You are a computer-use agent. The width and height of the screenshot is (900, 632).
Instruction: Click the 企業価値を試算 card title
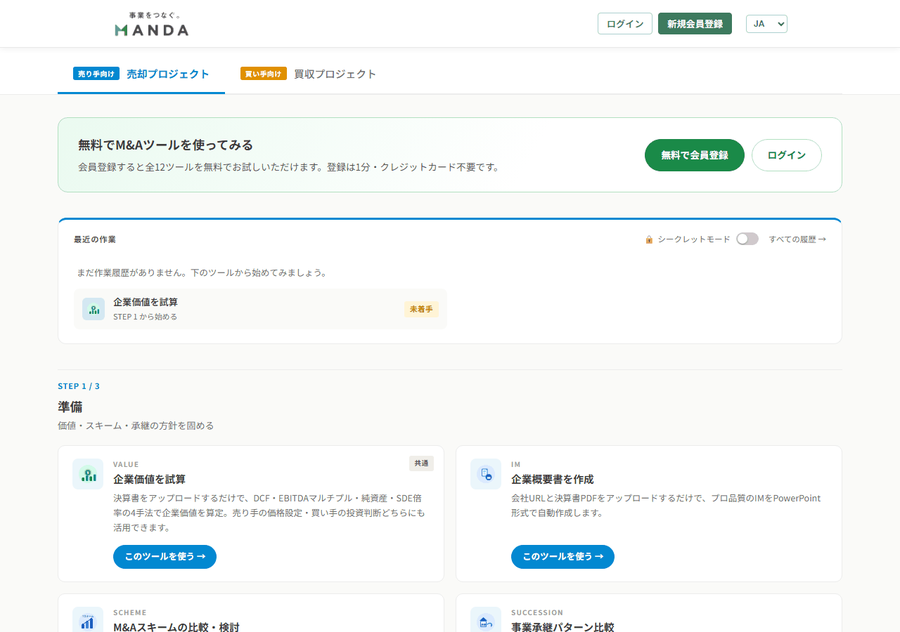pos(149,479)
